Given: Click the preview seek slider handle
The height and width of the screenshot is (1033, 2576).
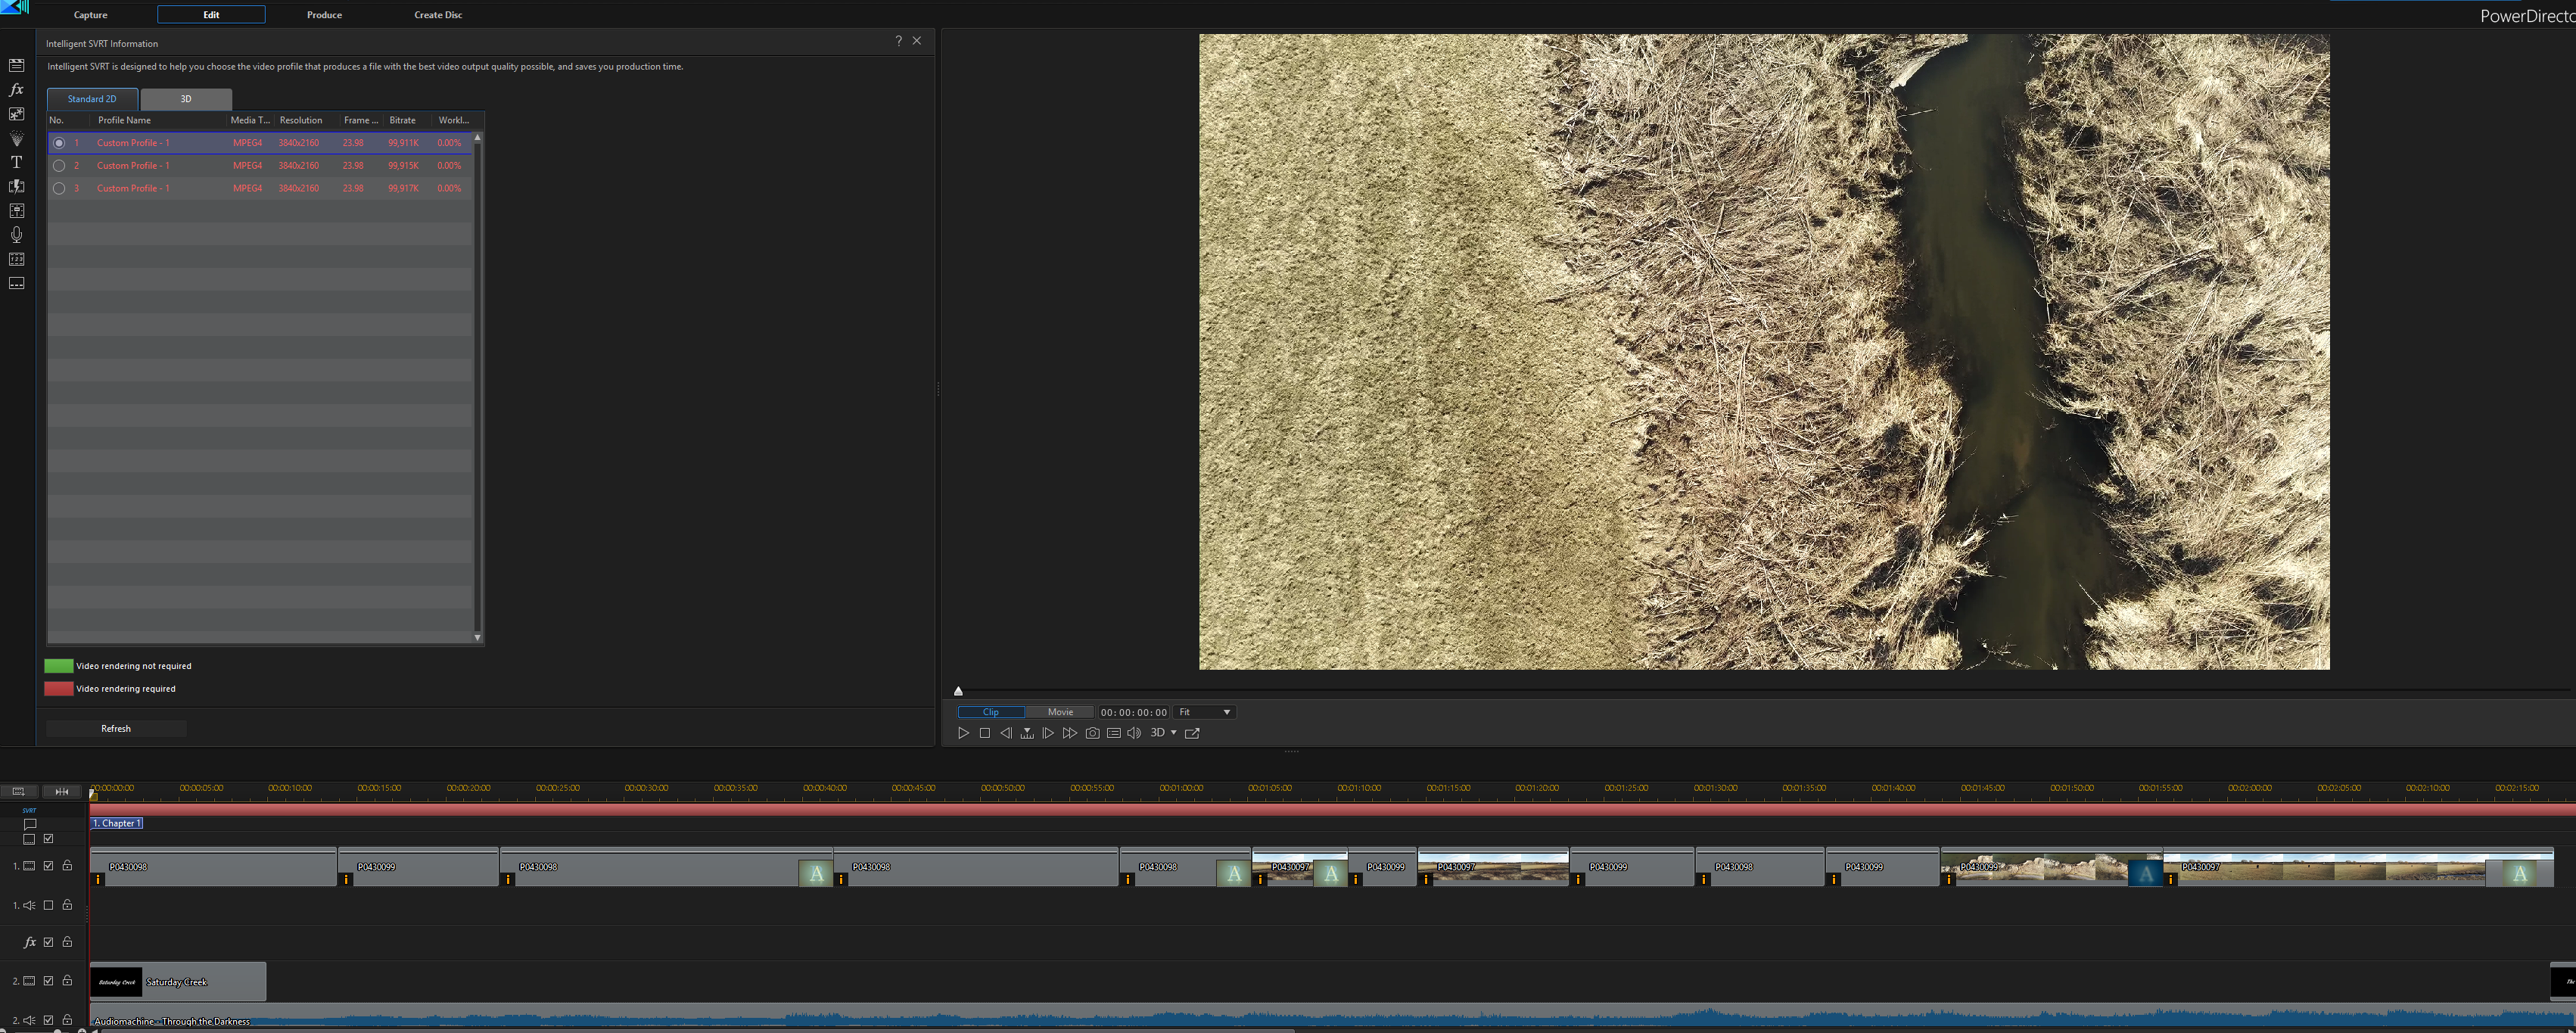Looking at the screenshot, I should coord(958,691).
